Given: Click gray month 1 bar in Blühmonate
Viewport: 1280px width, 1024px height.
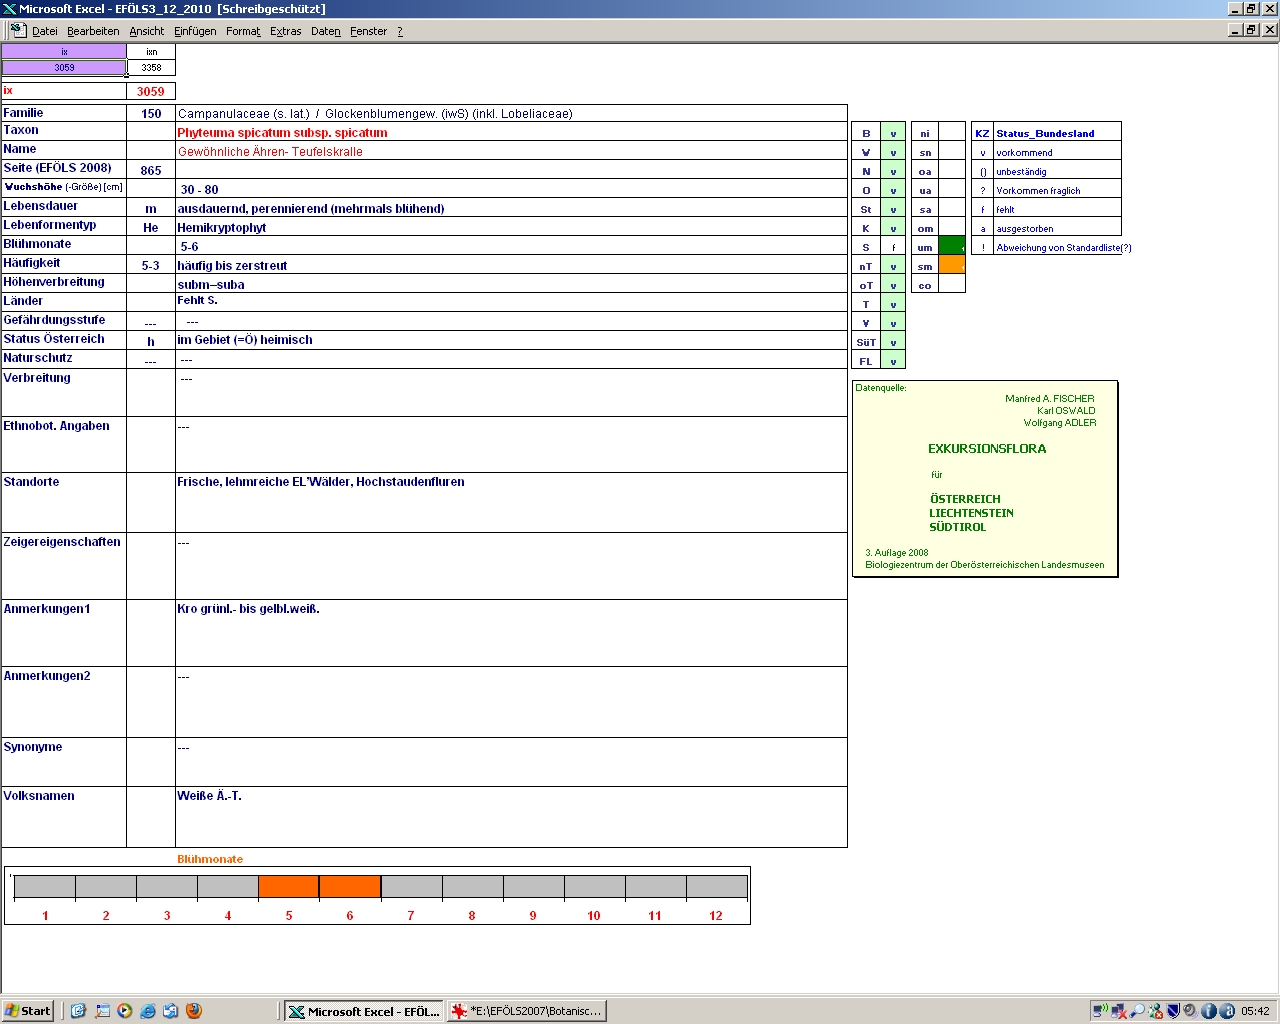Looking at the screenshot, I should (x=45, y=887).
